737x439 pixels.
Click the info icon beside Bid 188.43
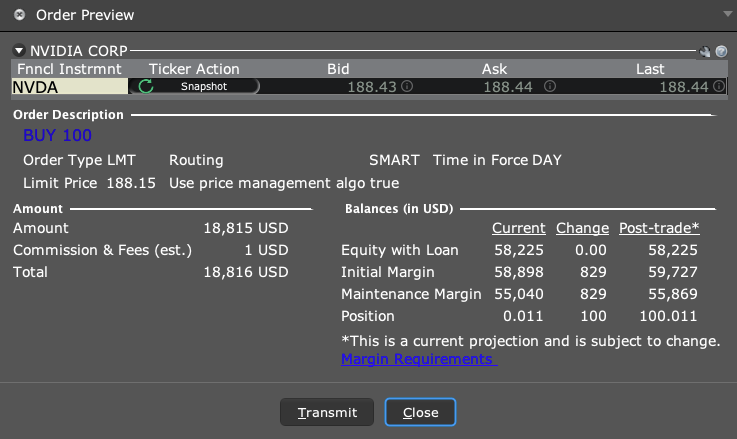point(407,86)
